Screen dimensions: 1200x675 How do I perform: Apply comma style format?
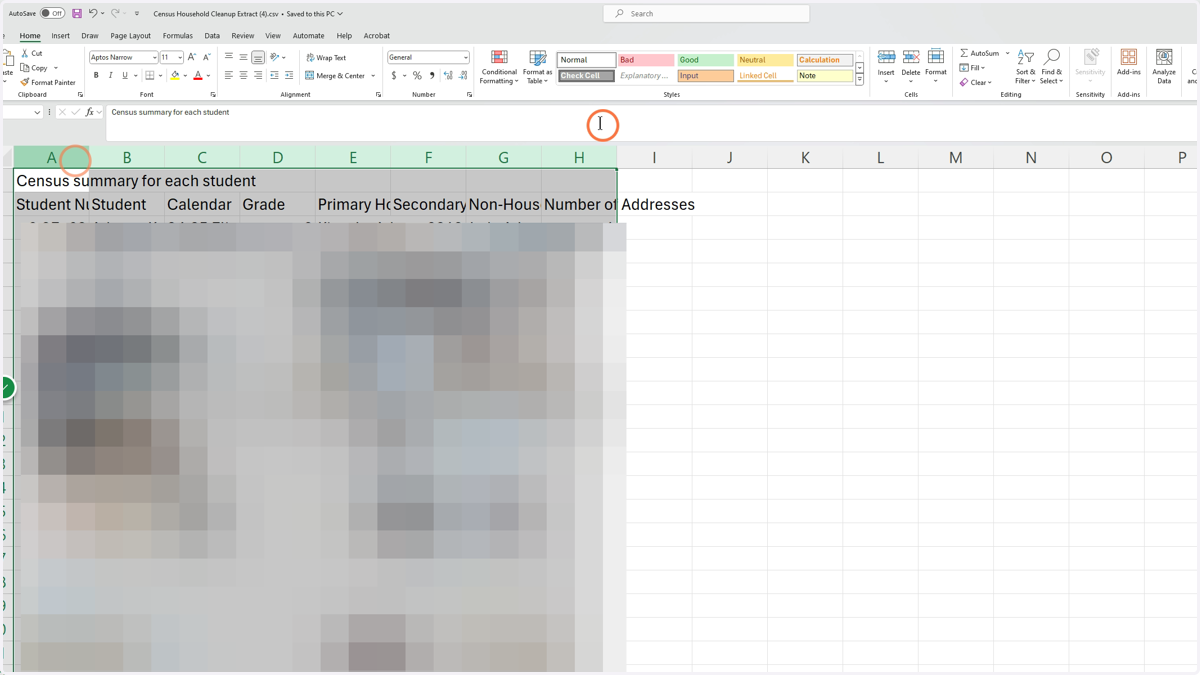432,75
